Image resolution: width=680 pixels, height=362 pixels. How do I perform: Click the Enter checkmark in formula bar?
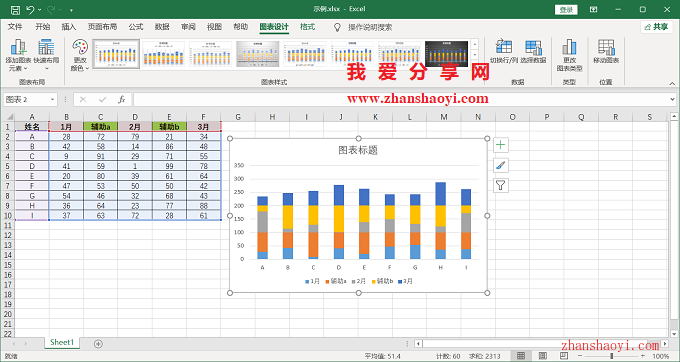[102, 100]
